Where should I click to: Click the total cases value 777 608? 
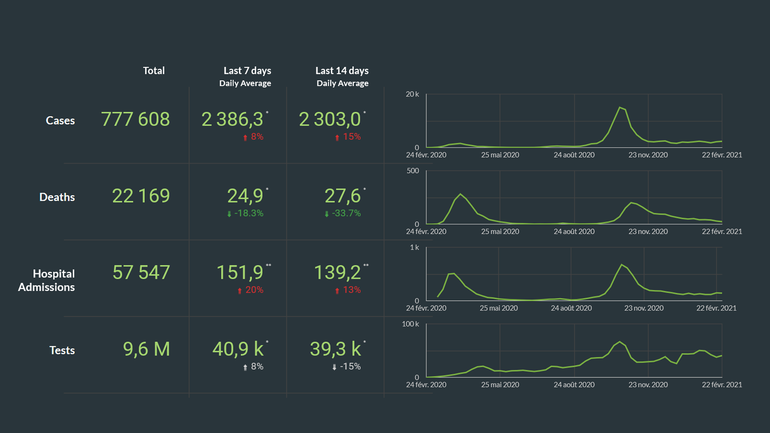[136, 120]
